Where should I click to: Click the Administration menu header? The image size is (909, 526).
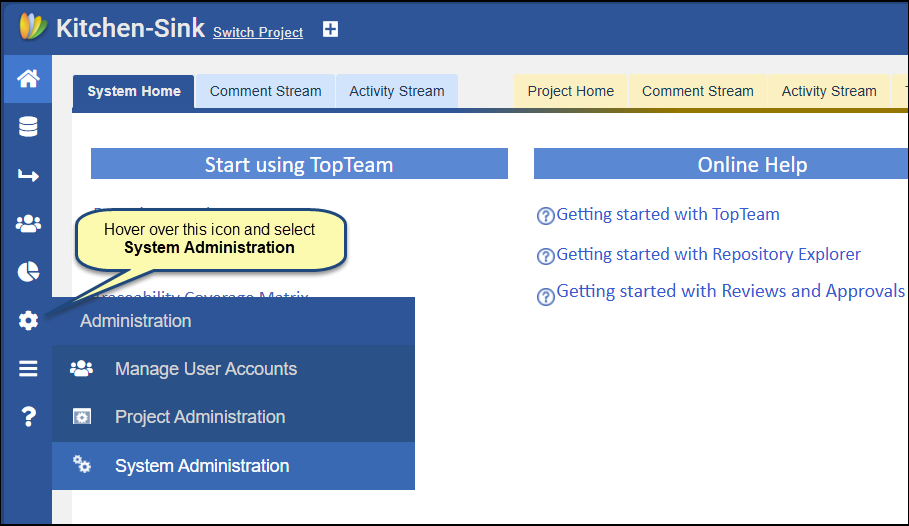pyautogui.click(x=234, y=321)
